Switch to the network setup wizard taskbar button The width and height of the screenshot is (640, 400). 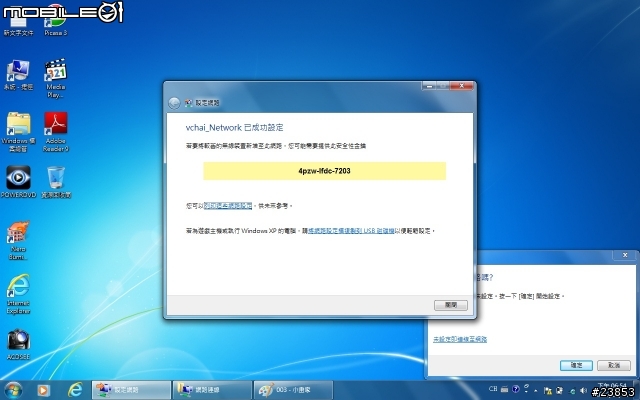click(131, 390)
